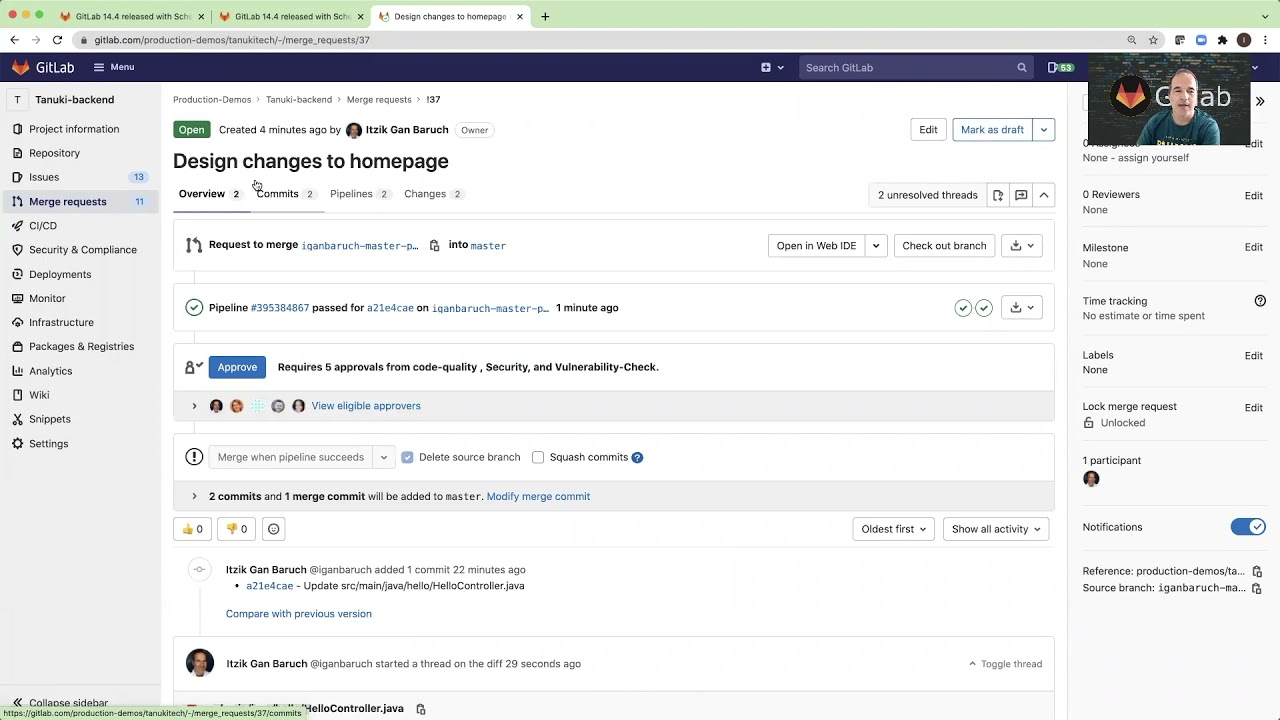Image resolution: width=1280 pixels, height=720 pixels.
Task: Open Mark as draft dropdown arrow
Action: tap(1043, 130)
